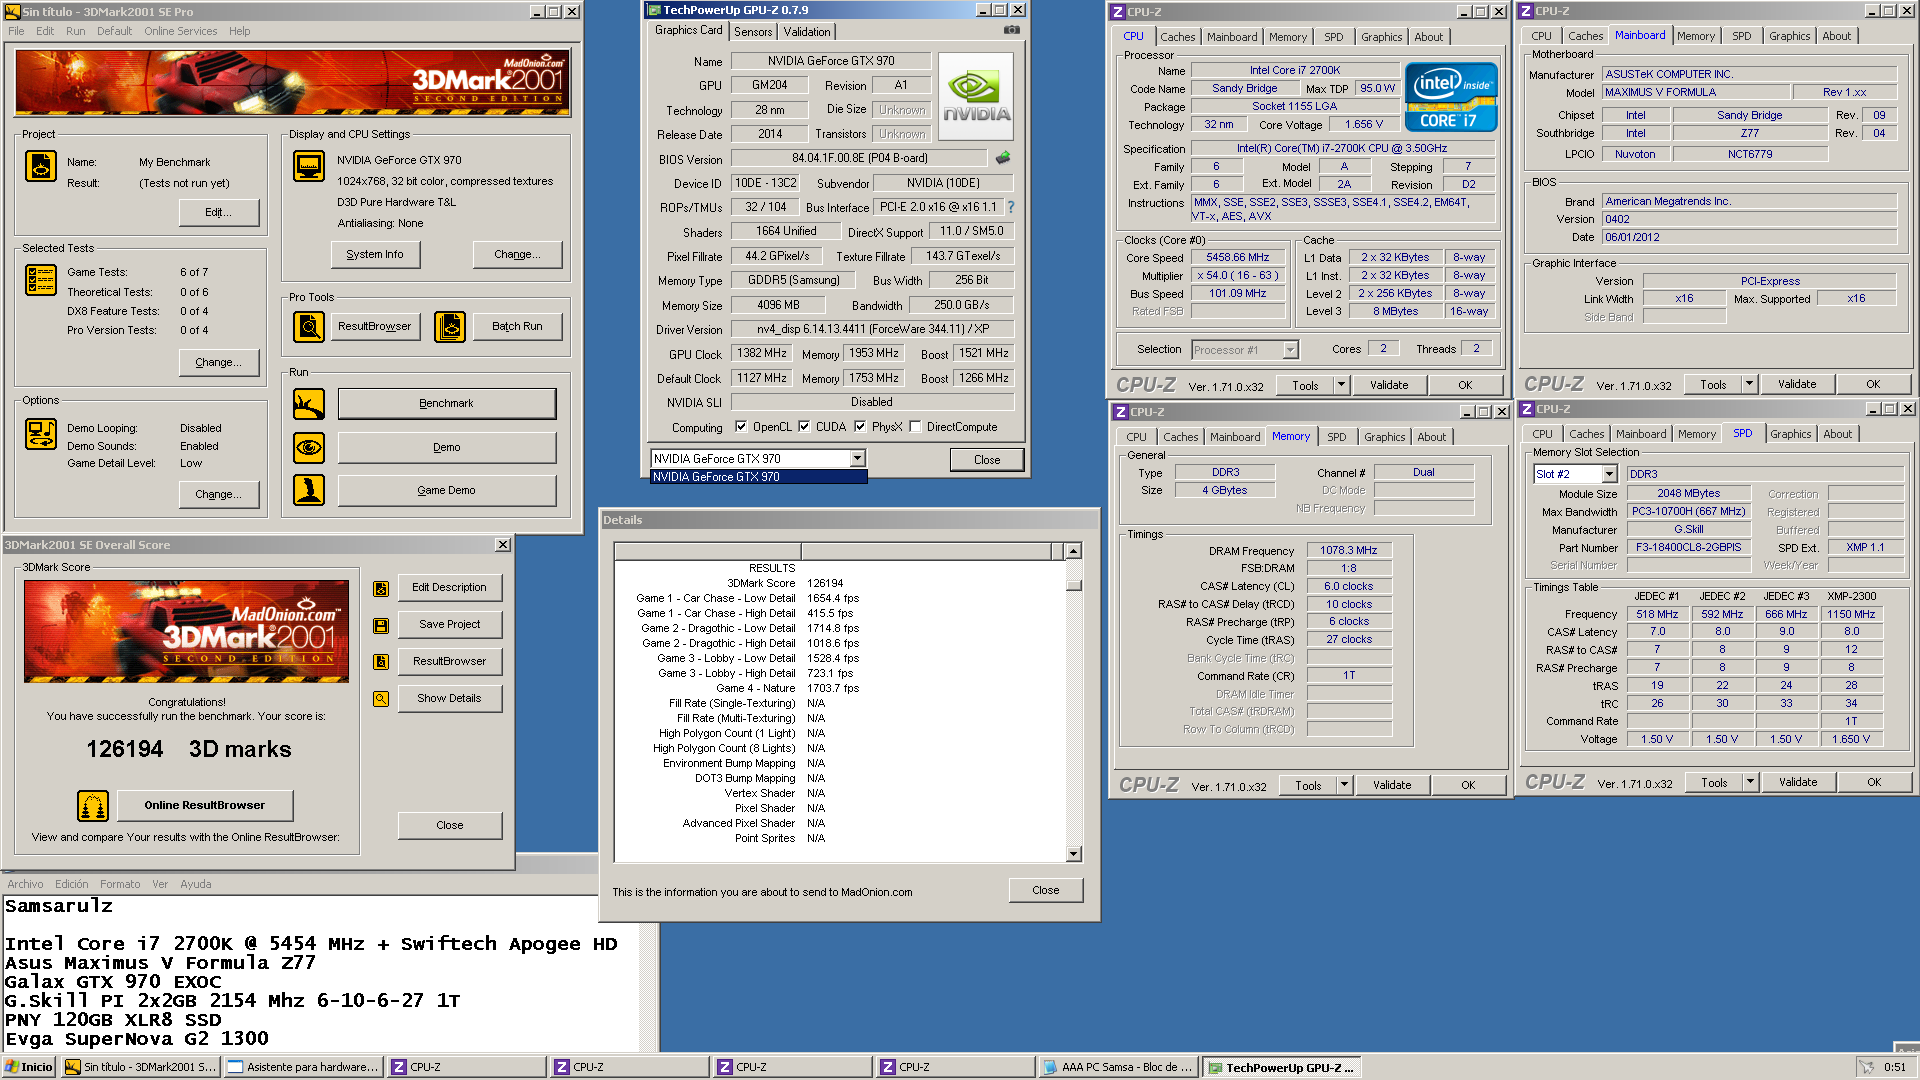Screen dimensions: 1920x1080
Task: Open the Online Services menu in 3DMark
Action: (x=180, y=31)
